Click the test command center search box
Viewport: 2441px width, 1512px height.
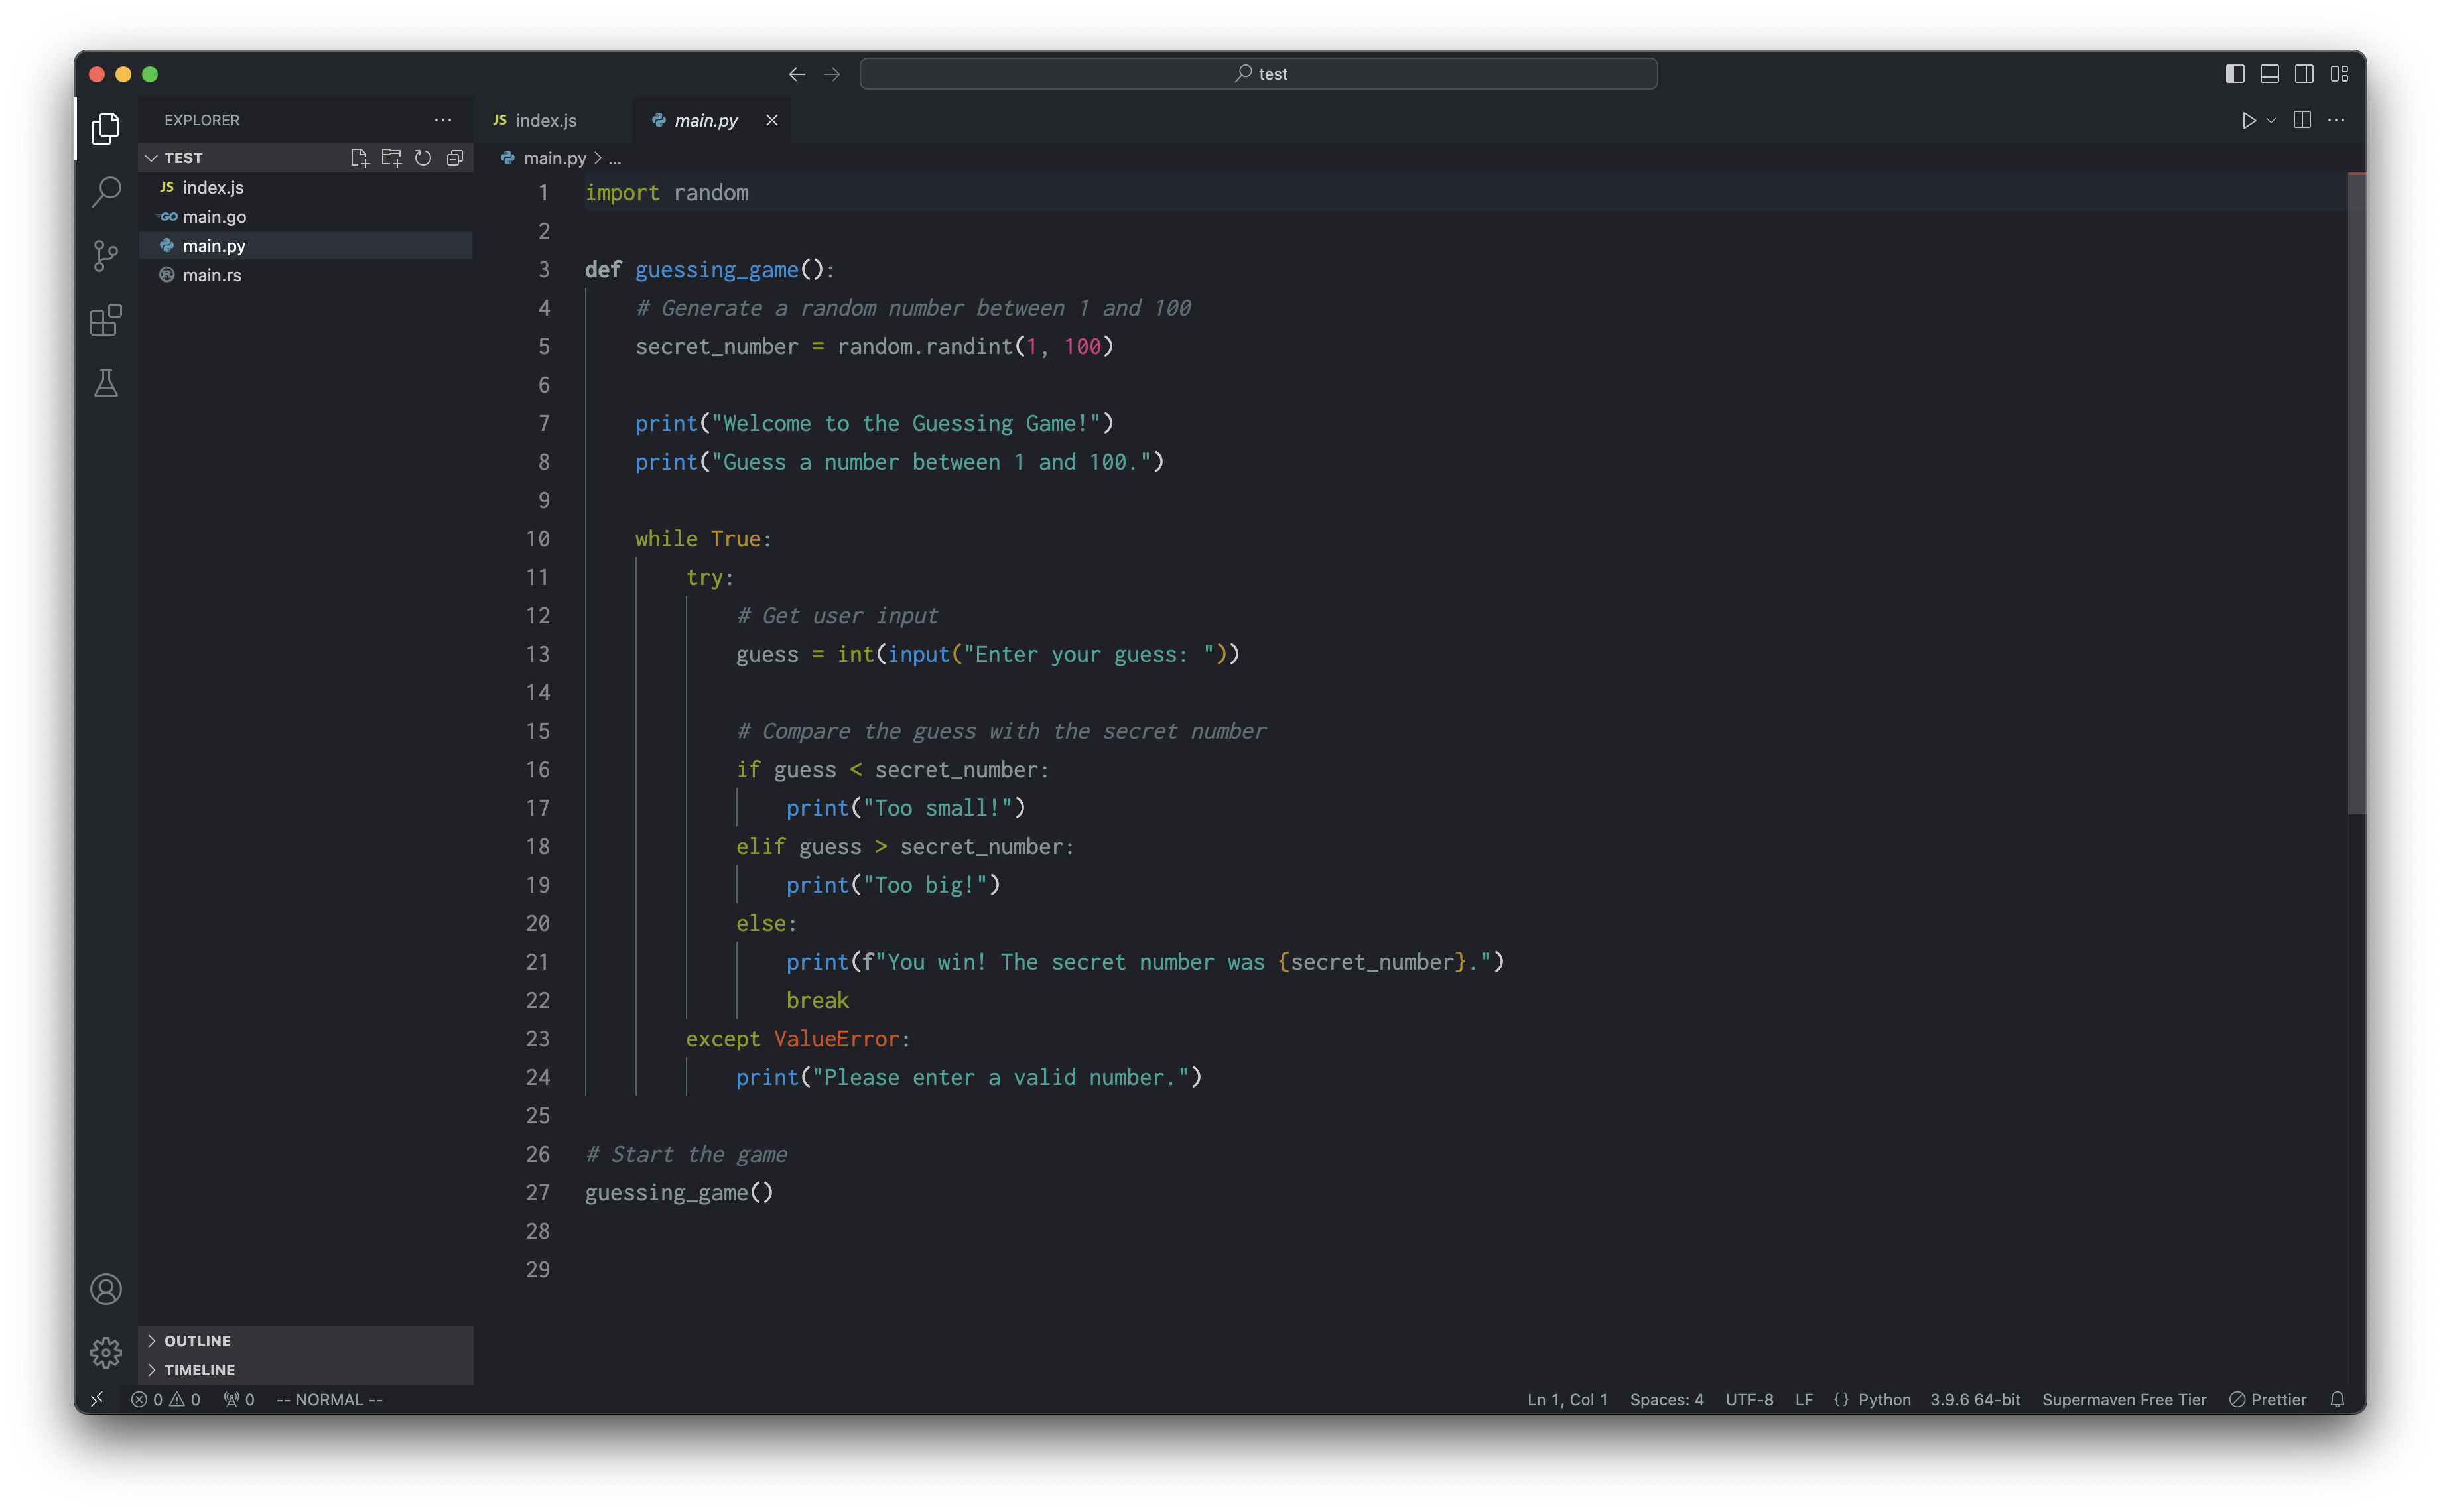click(1258, 74)
